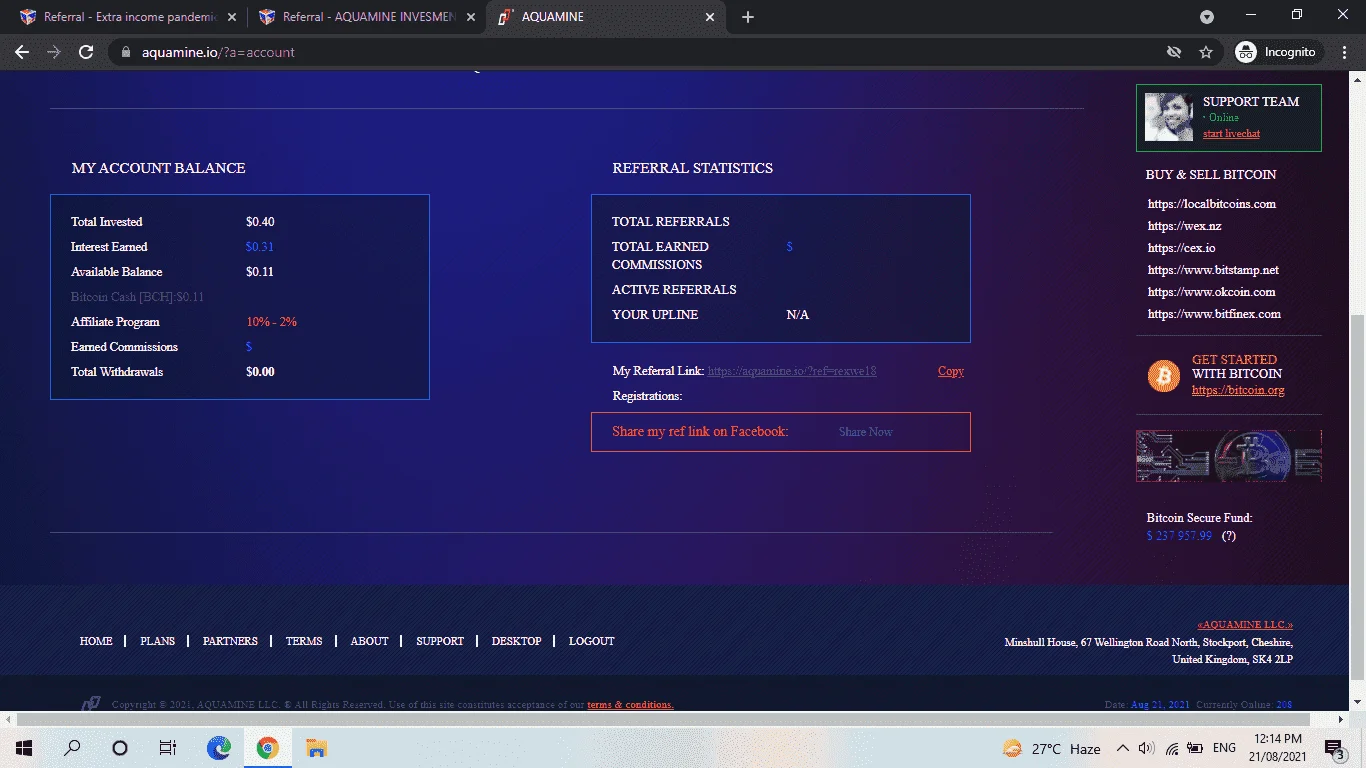Open Wi-Fi network tray icon

click(1172, 748)
